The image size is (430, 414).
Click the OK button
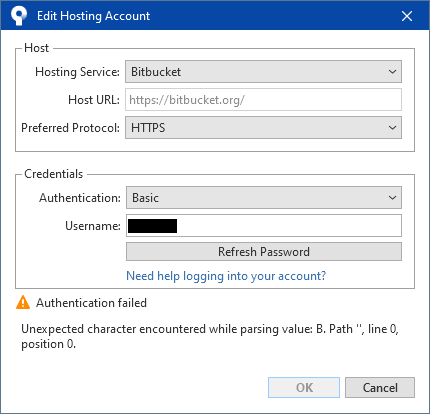pos(304,387)
